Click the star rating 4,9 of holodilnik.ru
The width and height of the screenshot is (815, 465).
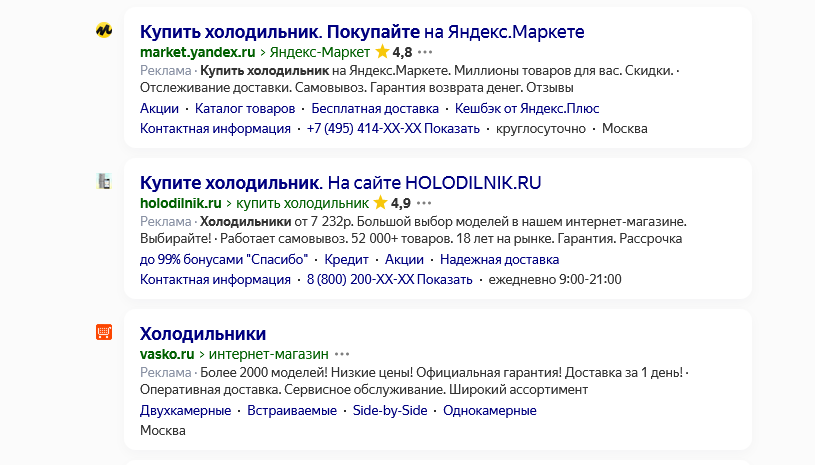click(x=392, y=203)
